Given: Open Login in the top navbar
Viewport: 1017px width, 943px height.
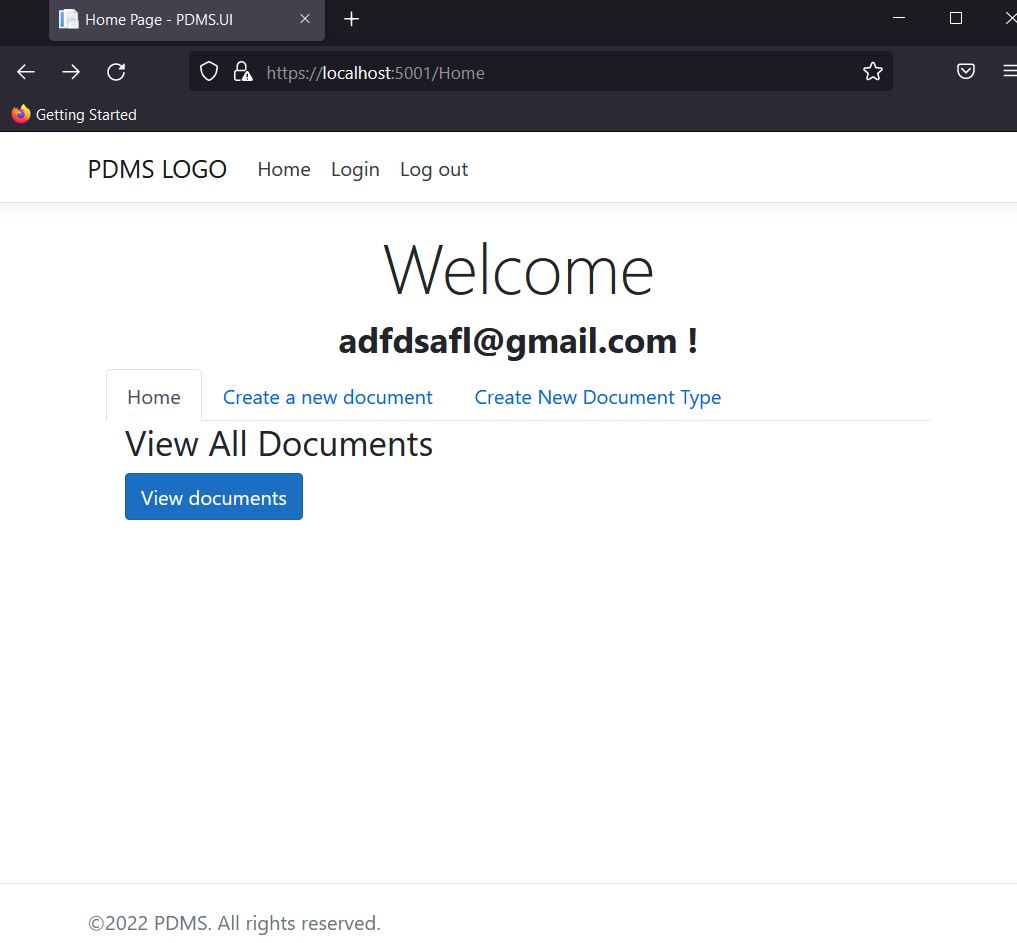Looking at the screenshot, I should pos(355,169).
